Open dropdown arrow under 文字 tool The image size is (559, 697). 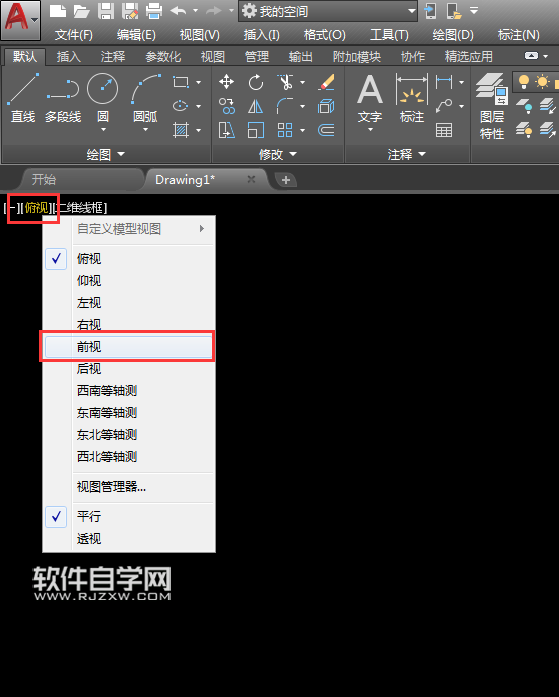click(370, 130)
